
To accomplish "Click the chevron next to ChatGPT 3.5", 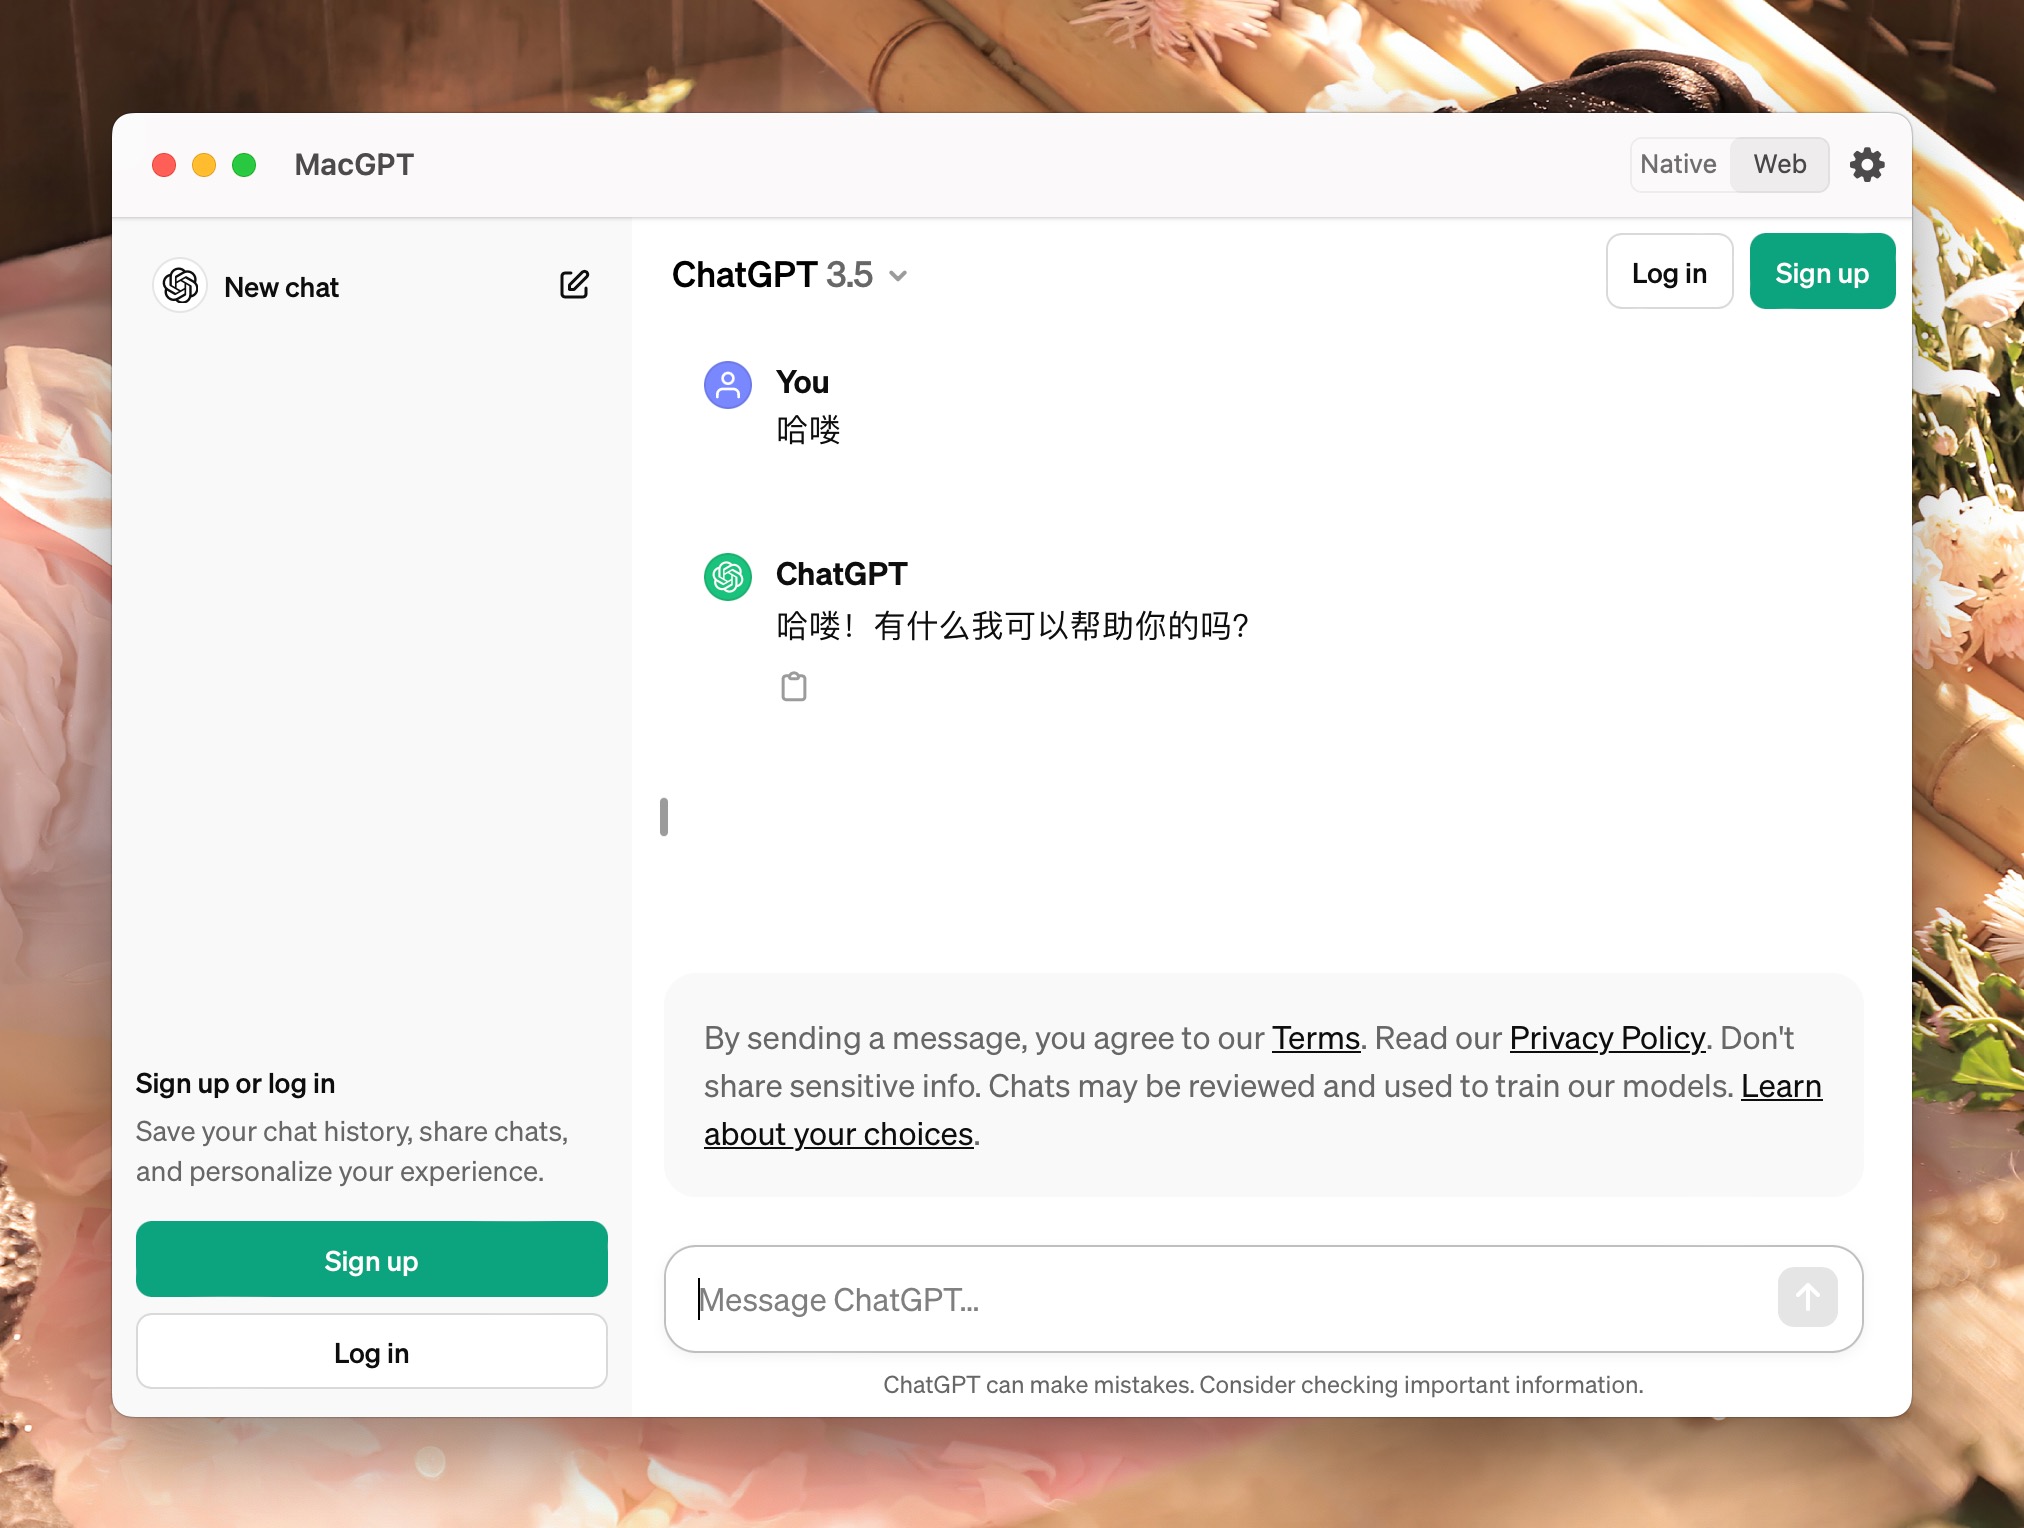I will tap(898, 276).
